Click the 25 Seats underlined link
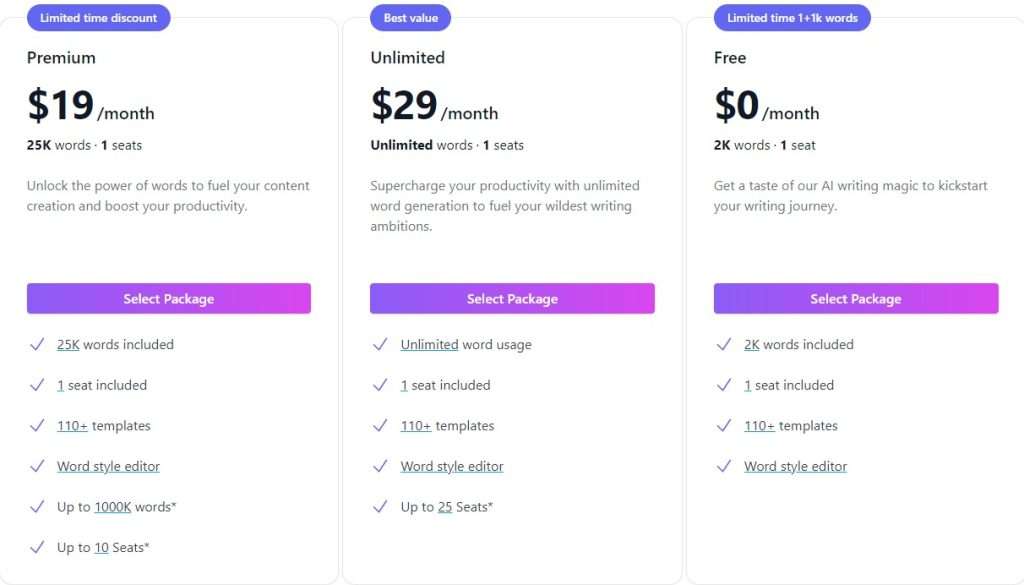1024x585 pixels. [x=445, y=507]
